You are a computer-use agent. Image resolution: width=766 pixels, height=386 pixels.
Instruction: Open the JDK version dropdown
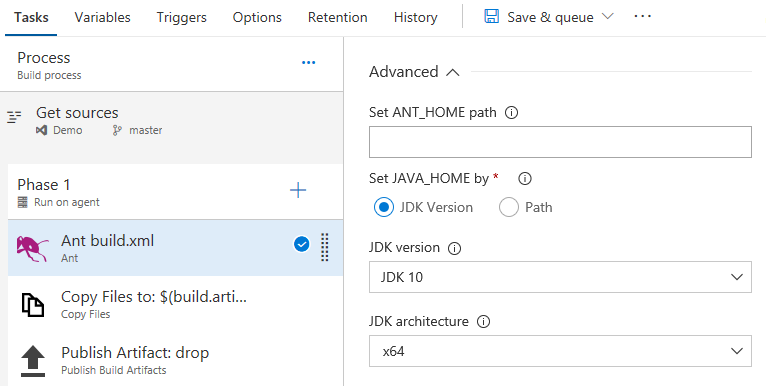pos(560,277)
